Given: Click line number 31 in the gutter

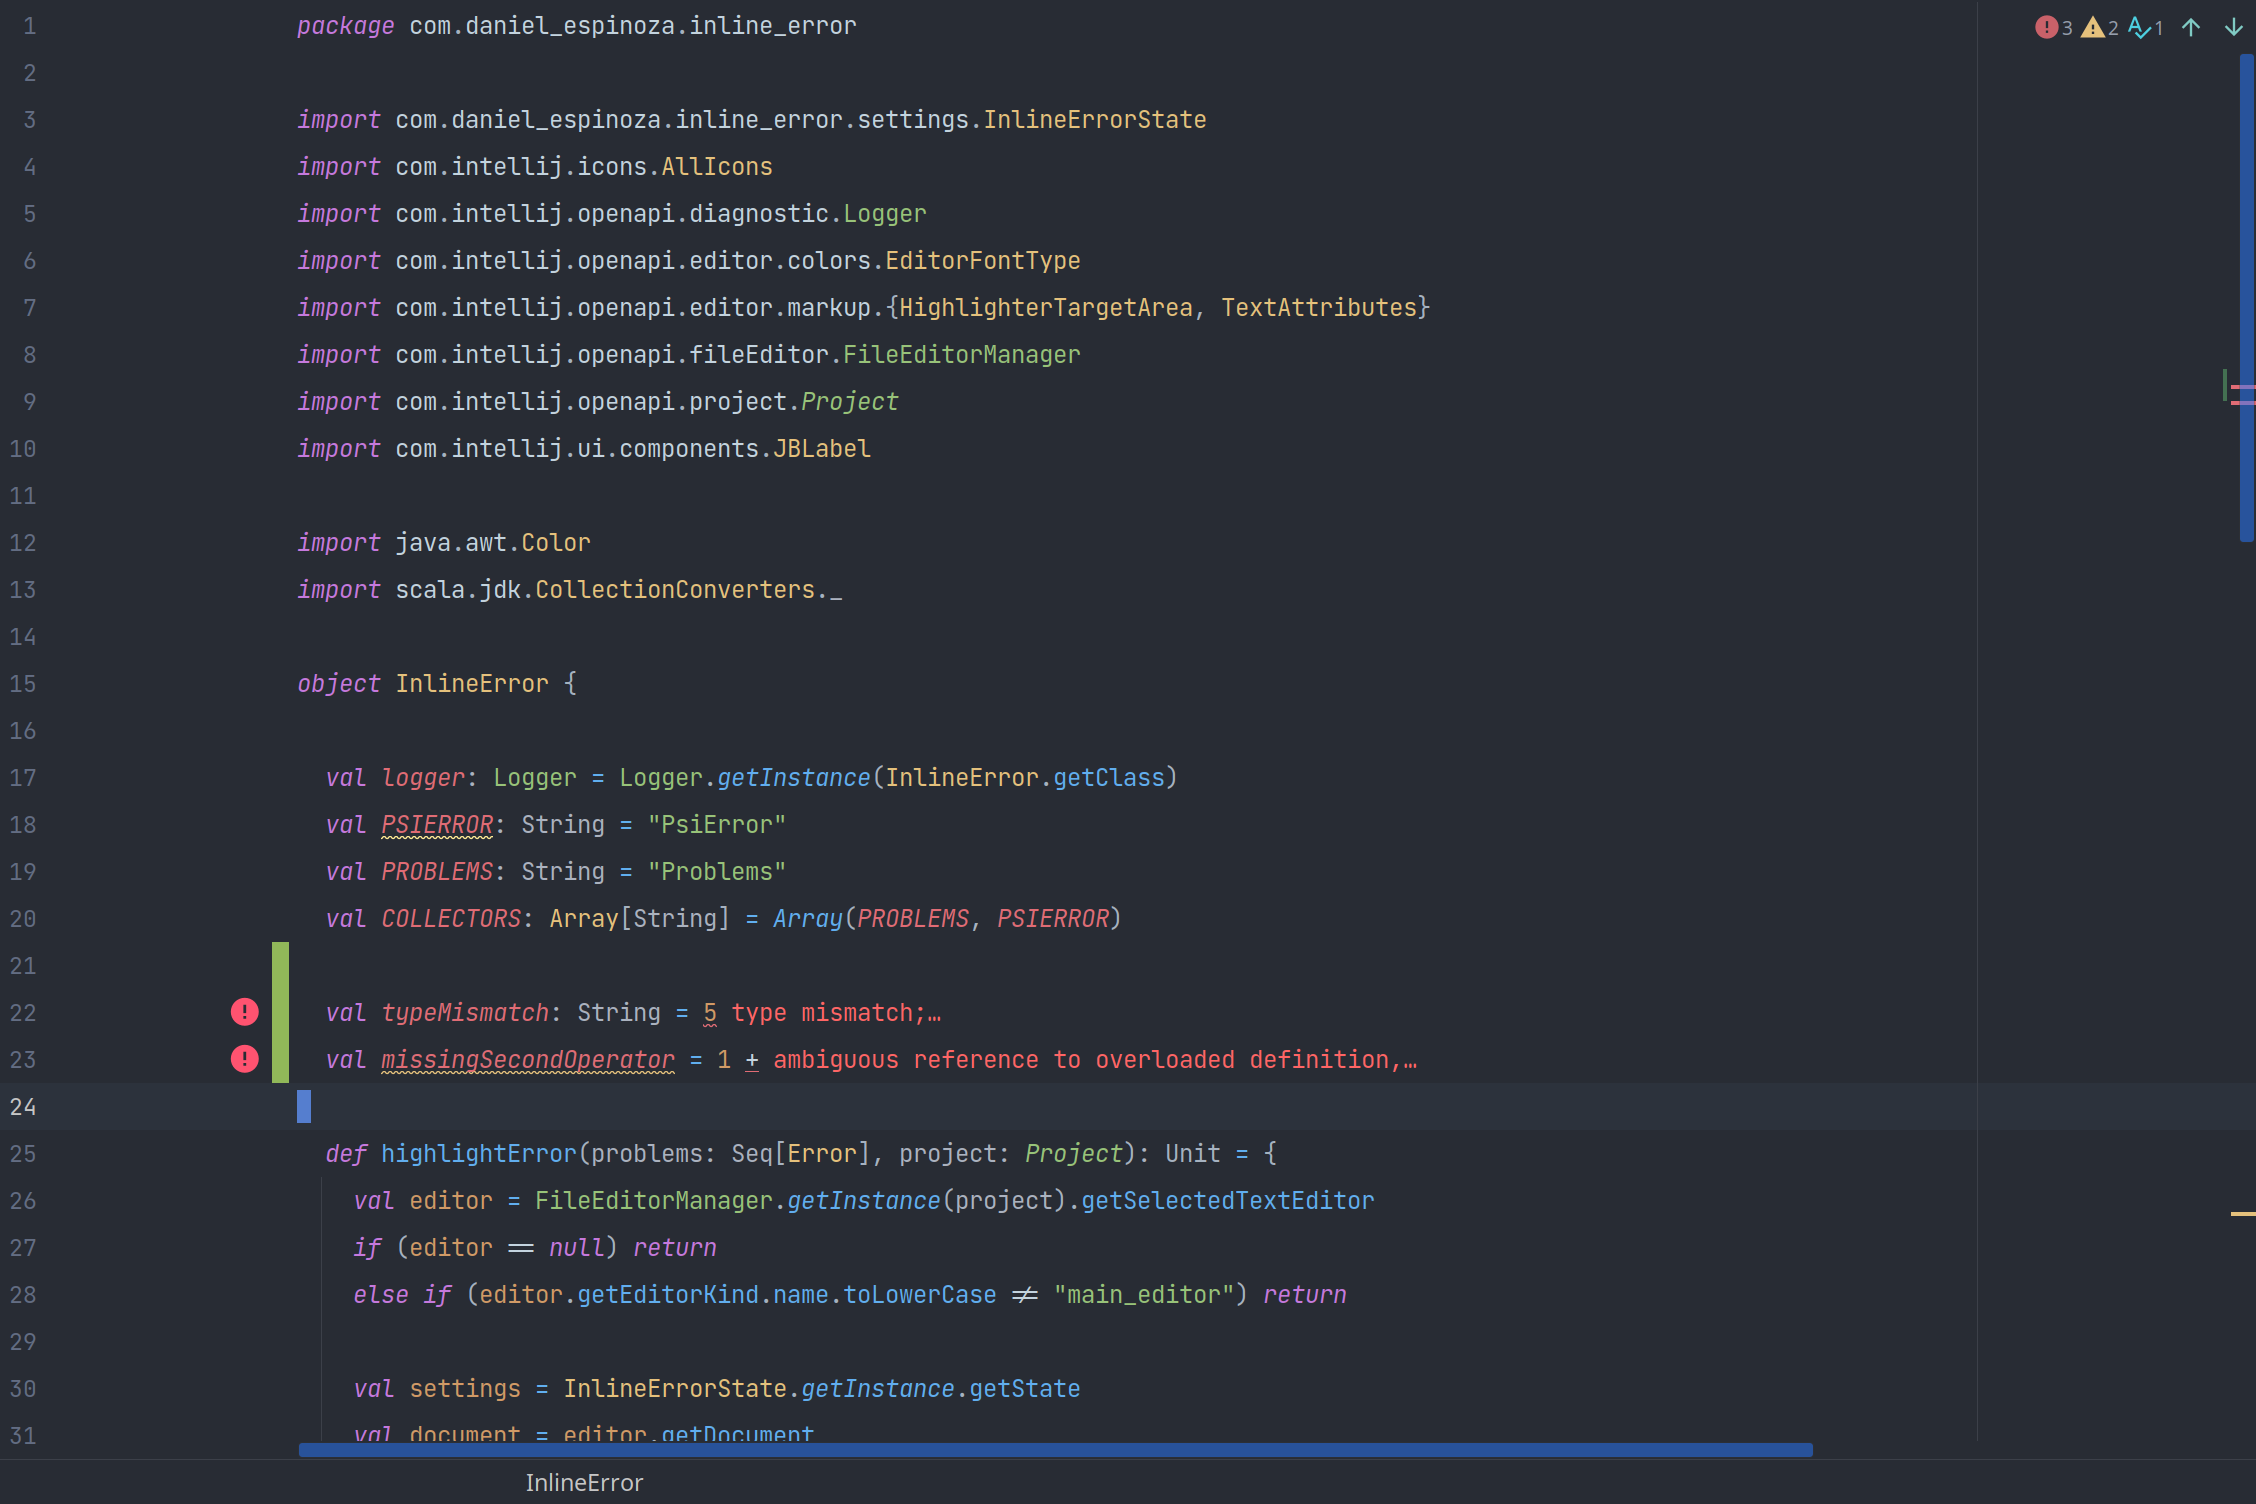Looking at the screenshot, I should tap(23, 1436).
